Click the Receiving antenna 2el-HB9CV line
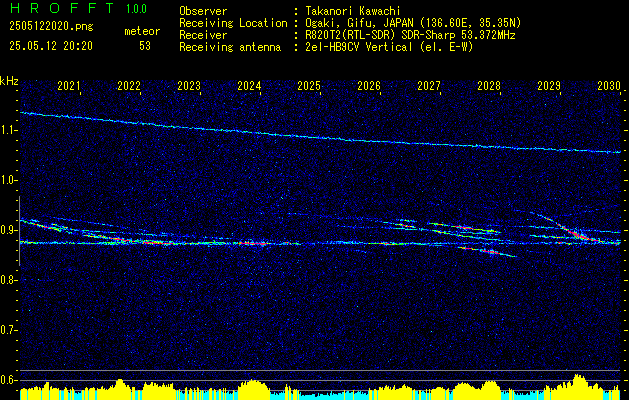 pyautogui.click(x=389, y=47)
